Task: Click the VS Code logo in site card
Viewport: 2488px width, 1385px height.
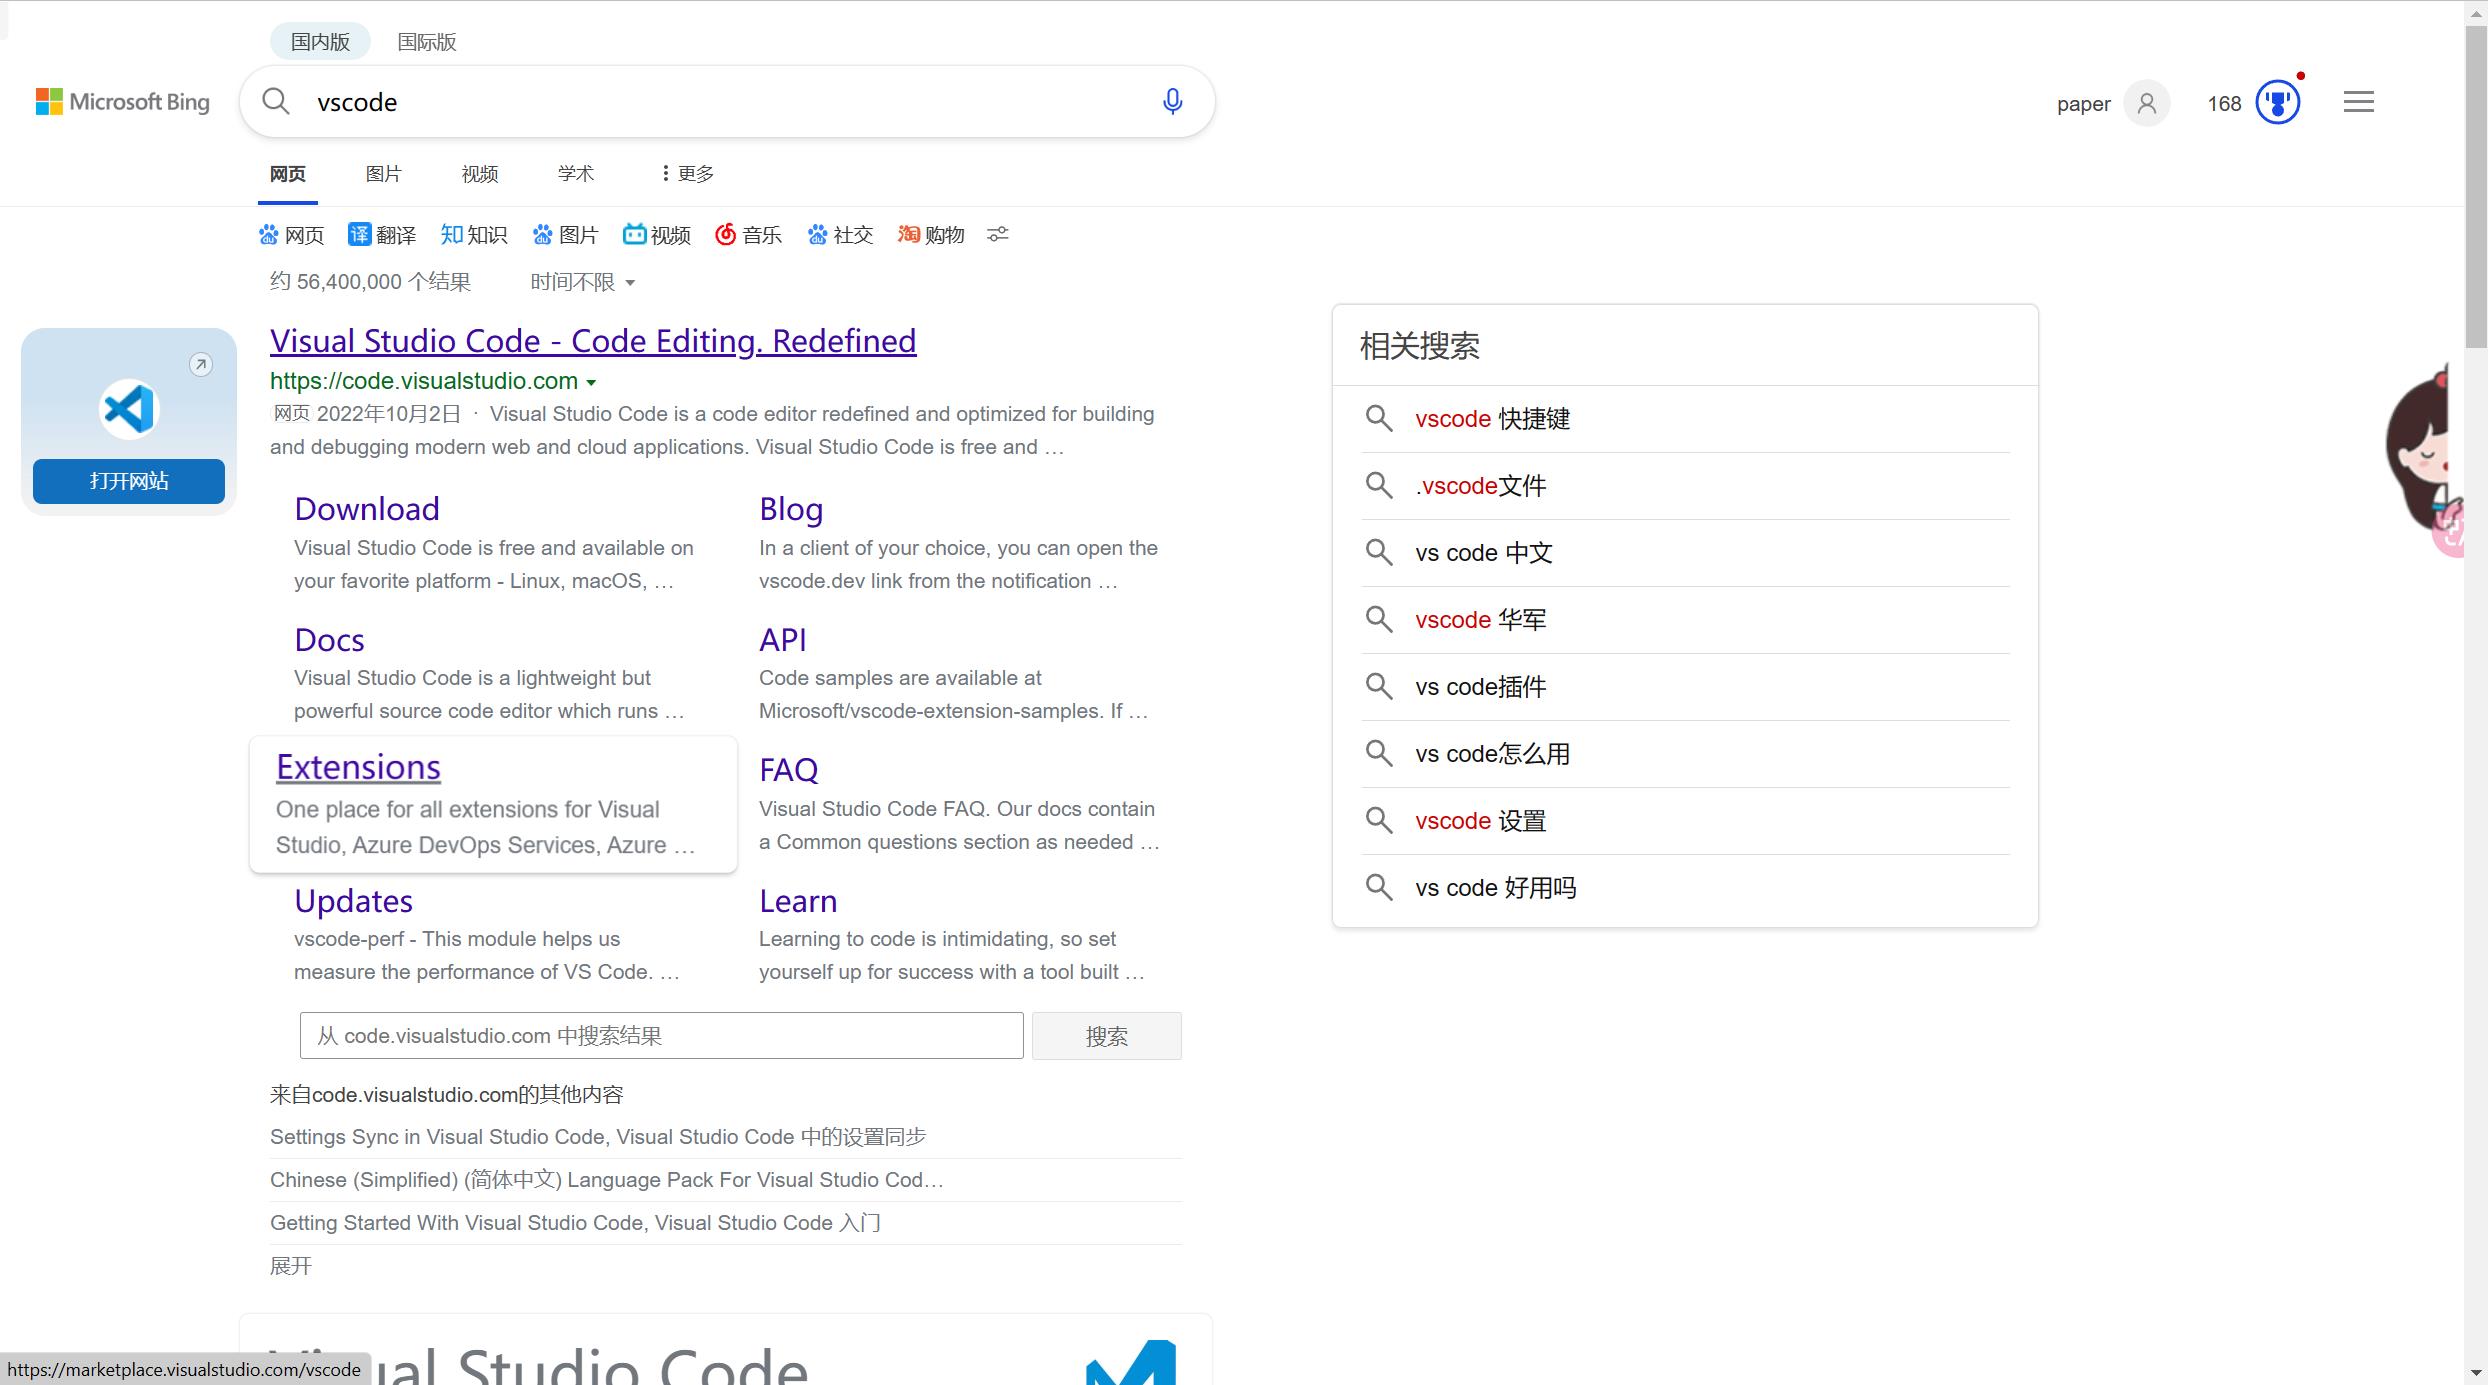Action: coord(129,409)
